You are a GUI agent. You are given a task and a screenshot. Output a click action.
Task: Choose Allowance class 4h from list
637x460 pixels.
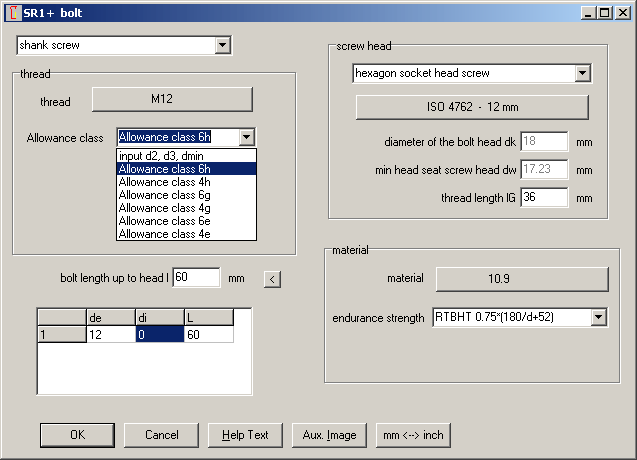(164, 182)
